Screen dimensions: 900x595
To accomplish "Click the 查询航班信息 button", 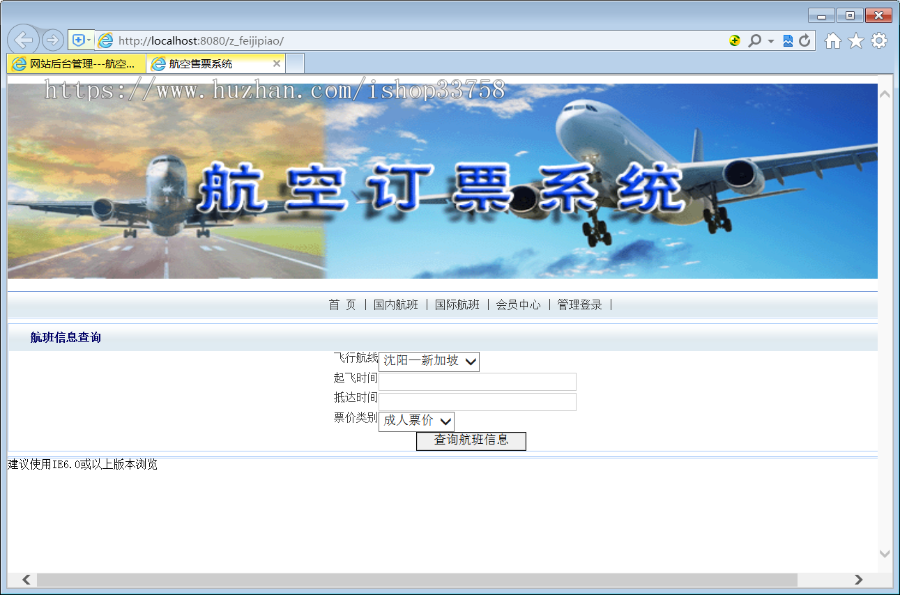I will pos(470,441).
